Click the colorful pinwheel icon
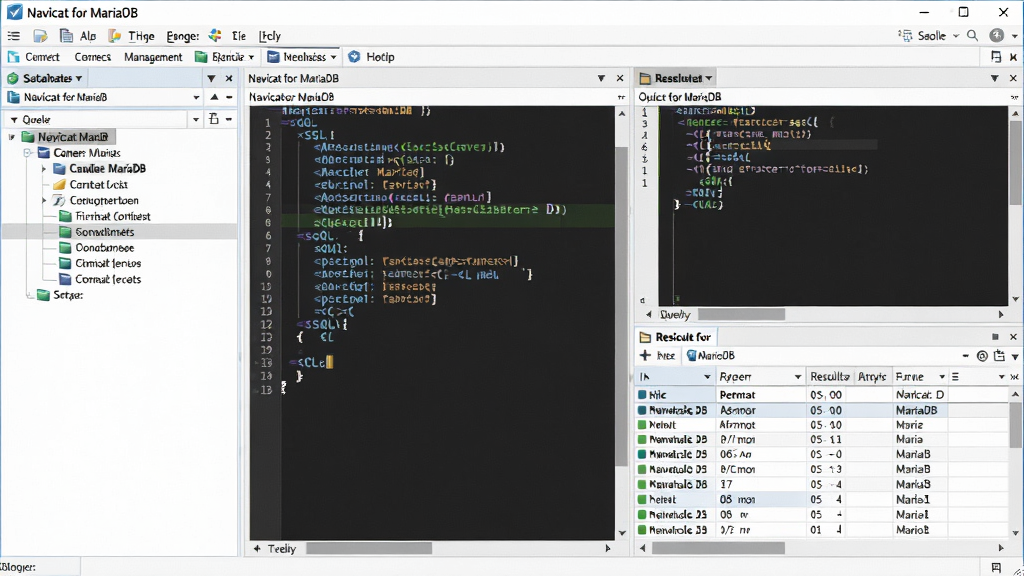Screen dimensions: 1024x576 tap(215, 35)
